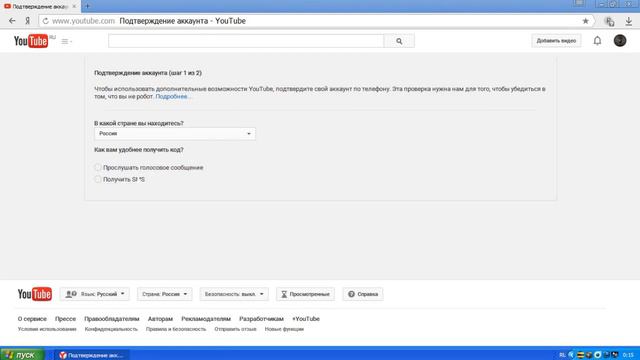This screenshot has width=640, height=360.
Task: Open Новые функции link
Action: (x=284, y=329)
